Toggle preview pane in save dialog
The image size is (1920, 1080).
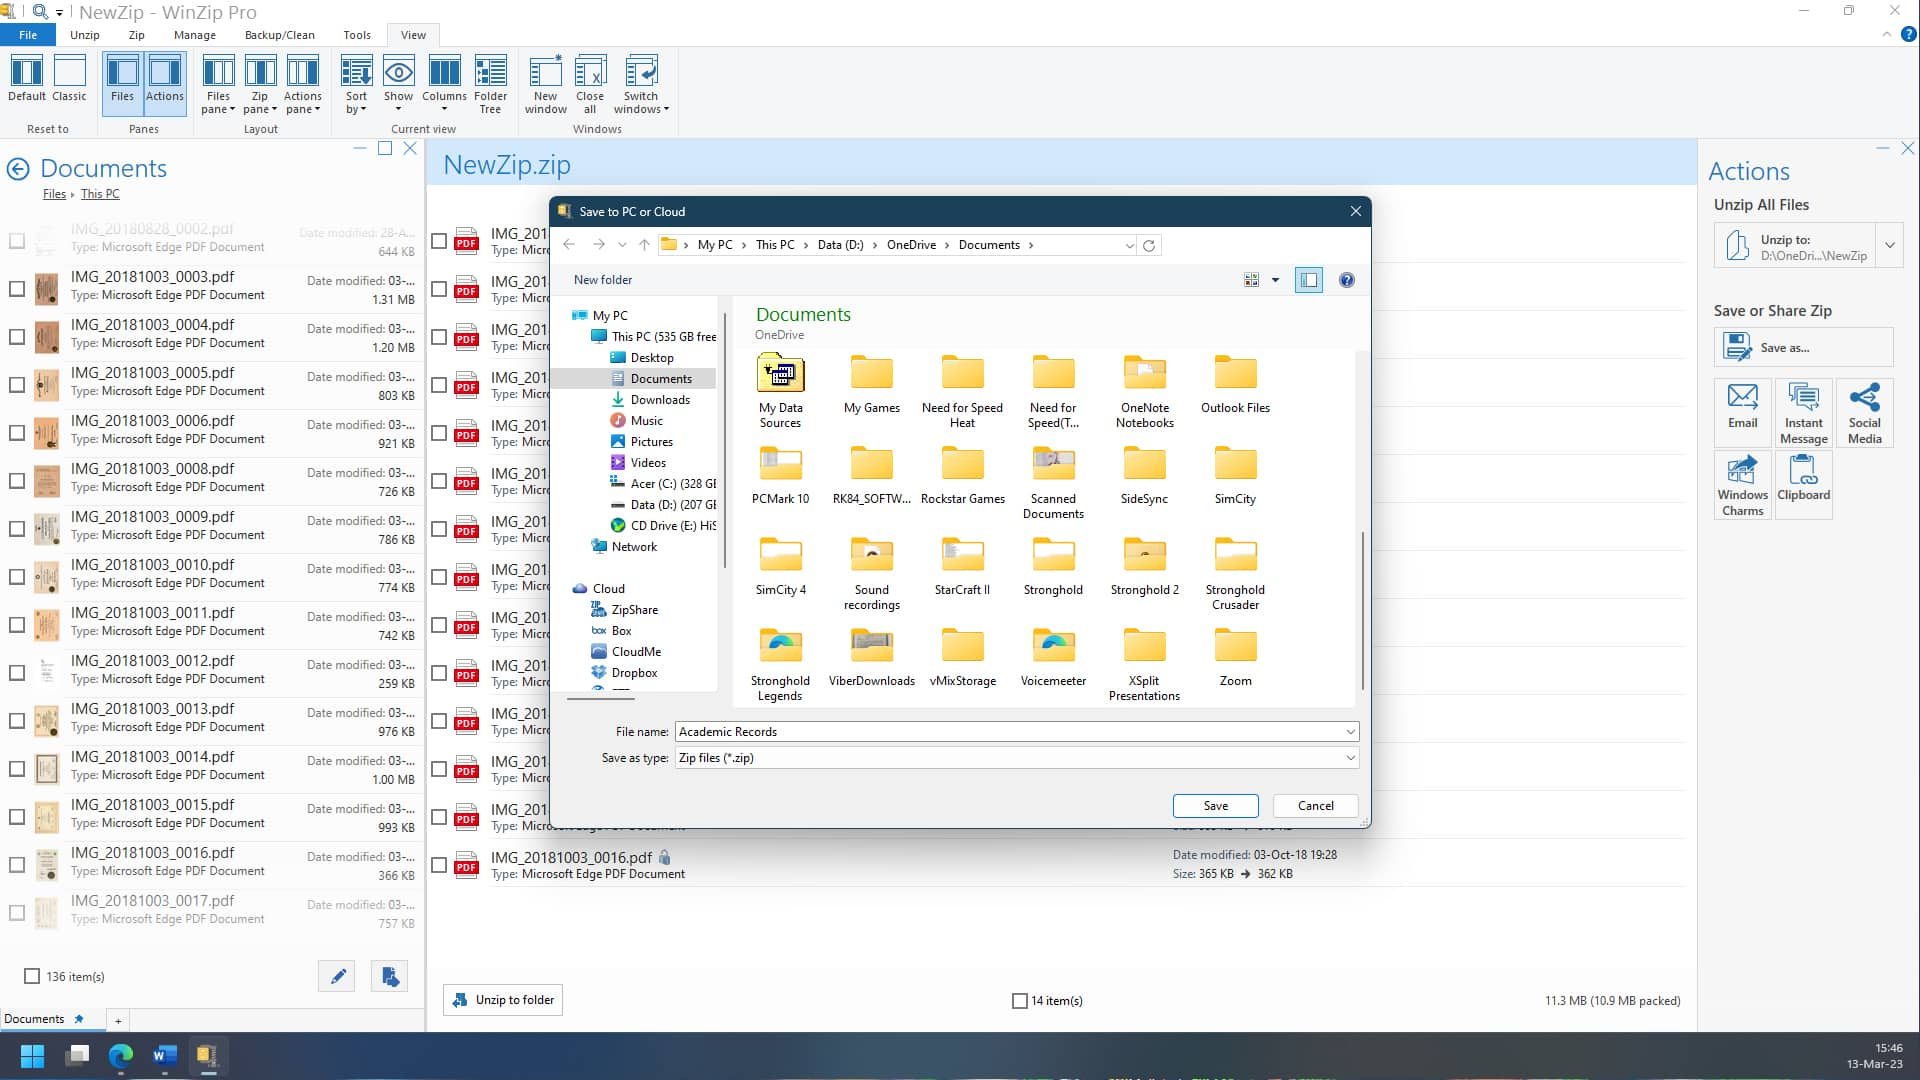pos(1308,280)
